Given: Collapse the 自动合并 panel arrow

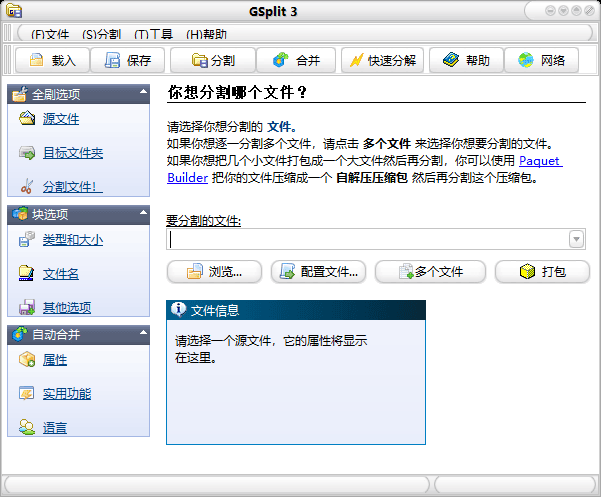Looking at the screenshot, I should 143,332.
